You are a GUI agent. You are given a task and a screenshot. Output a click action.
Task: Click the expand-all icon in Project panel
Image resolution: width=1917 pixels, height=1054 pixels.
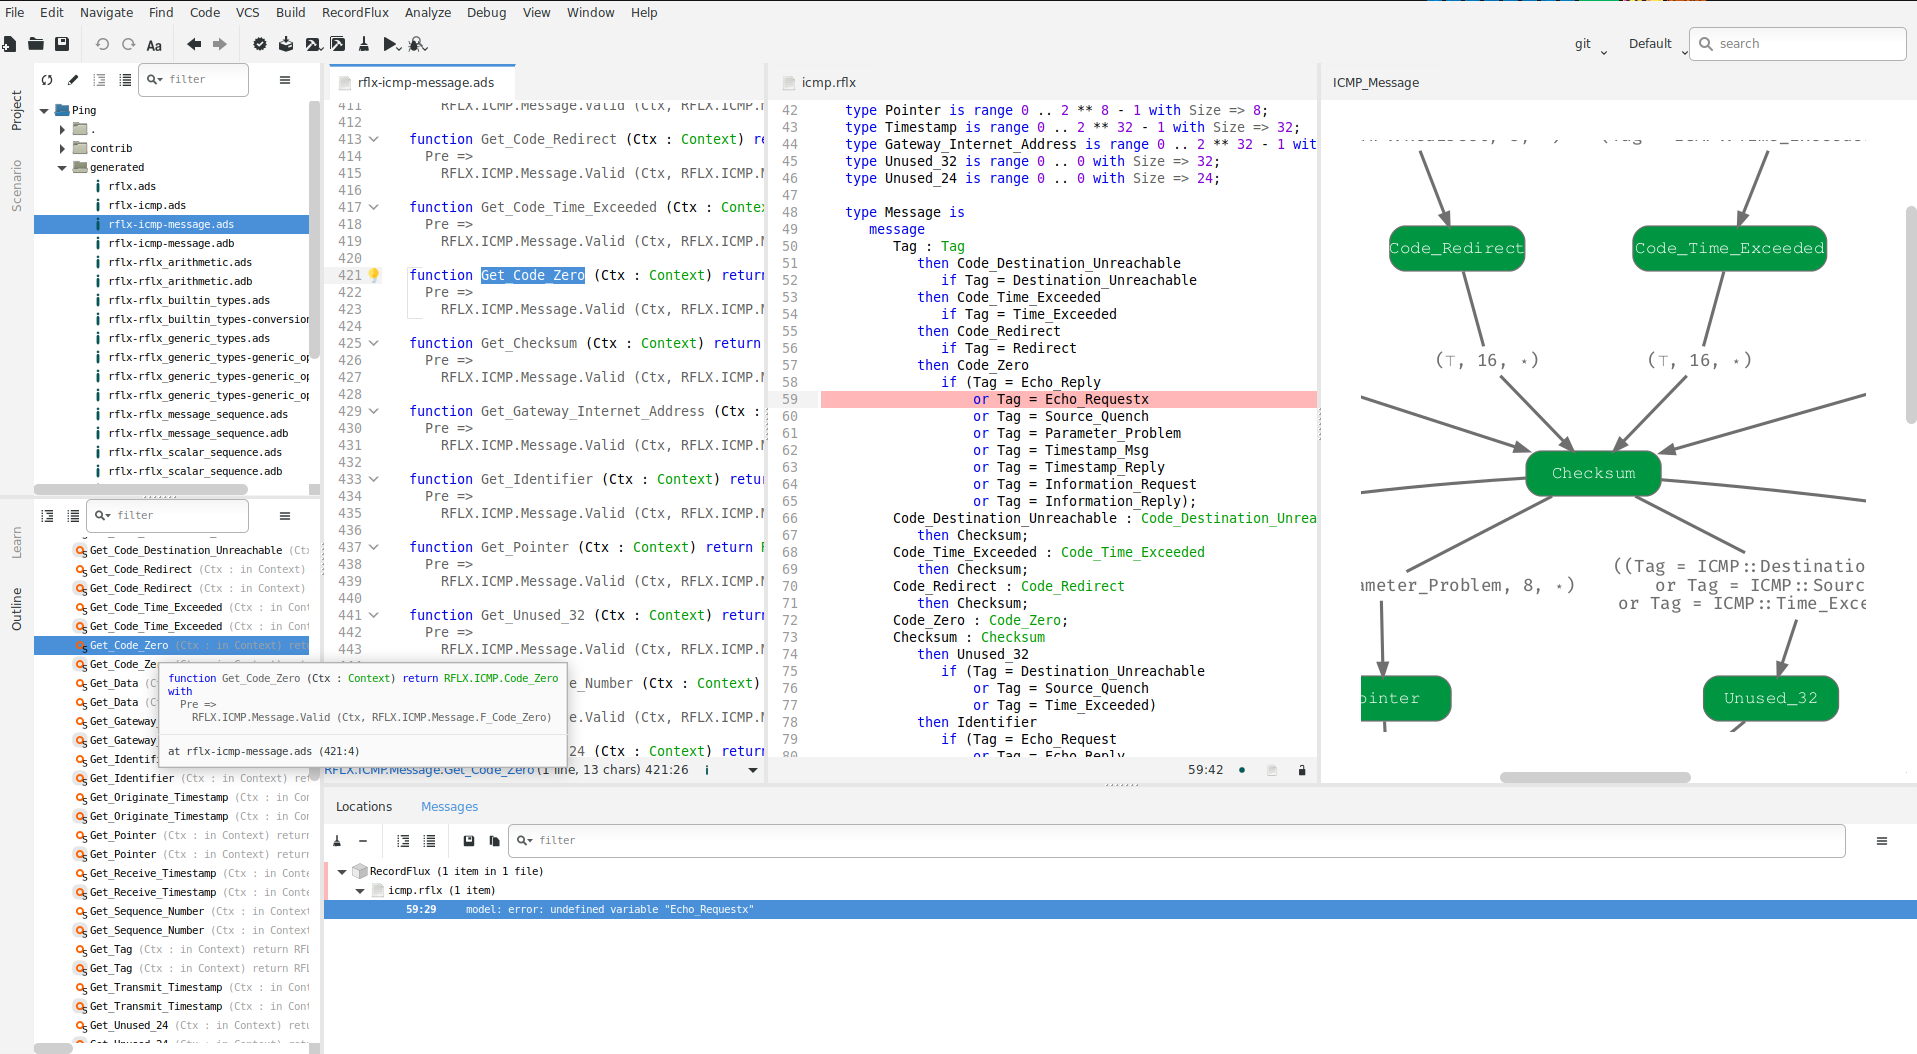coord(99,79)
